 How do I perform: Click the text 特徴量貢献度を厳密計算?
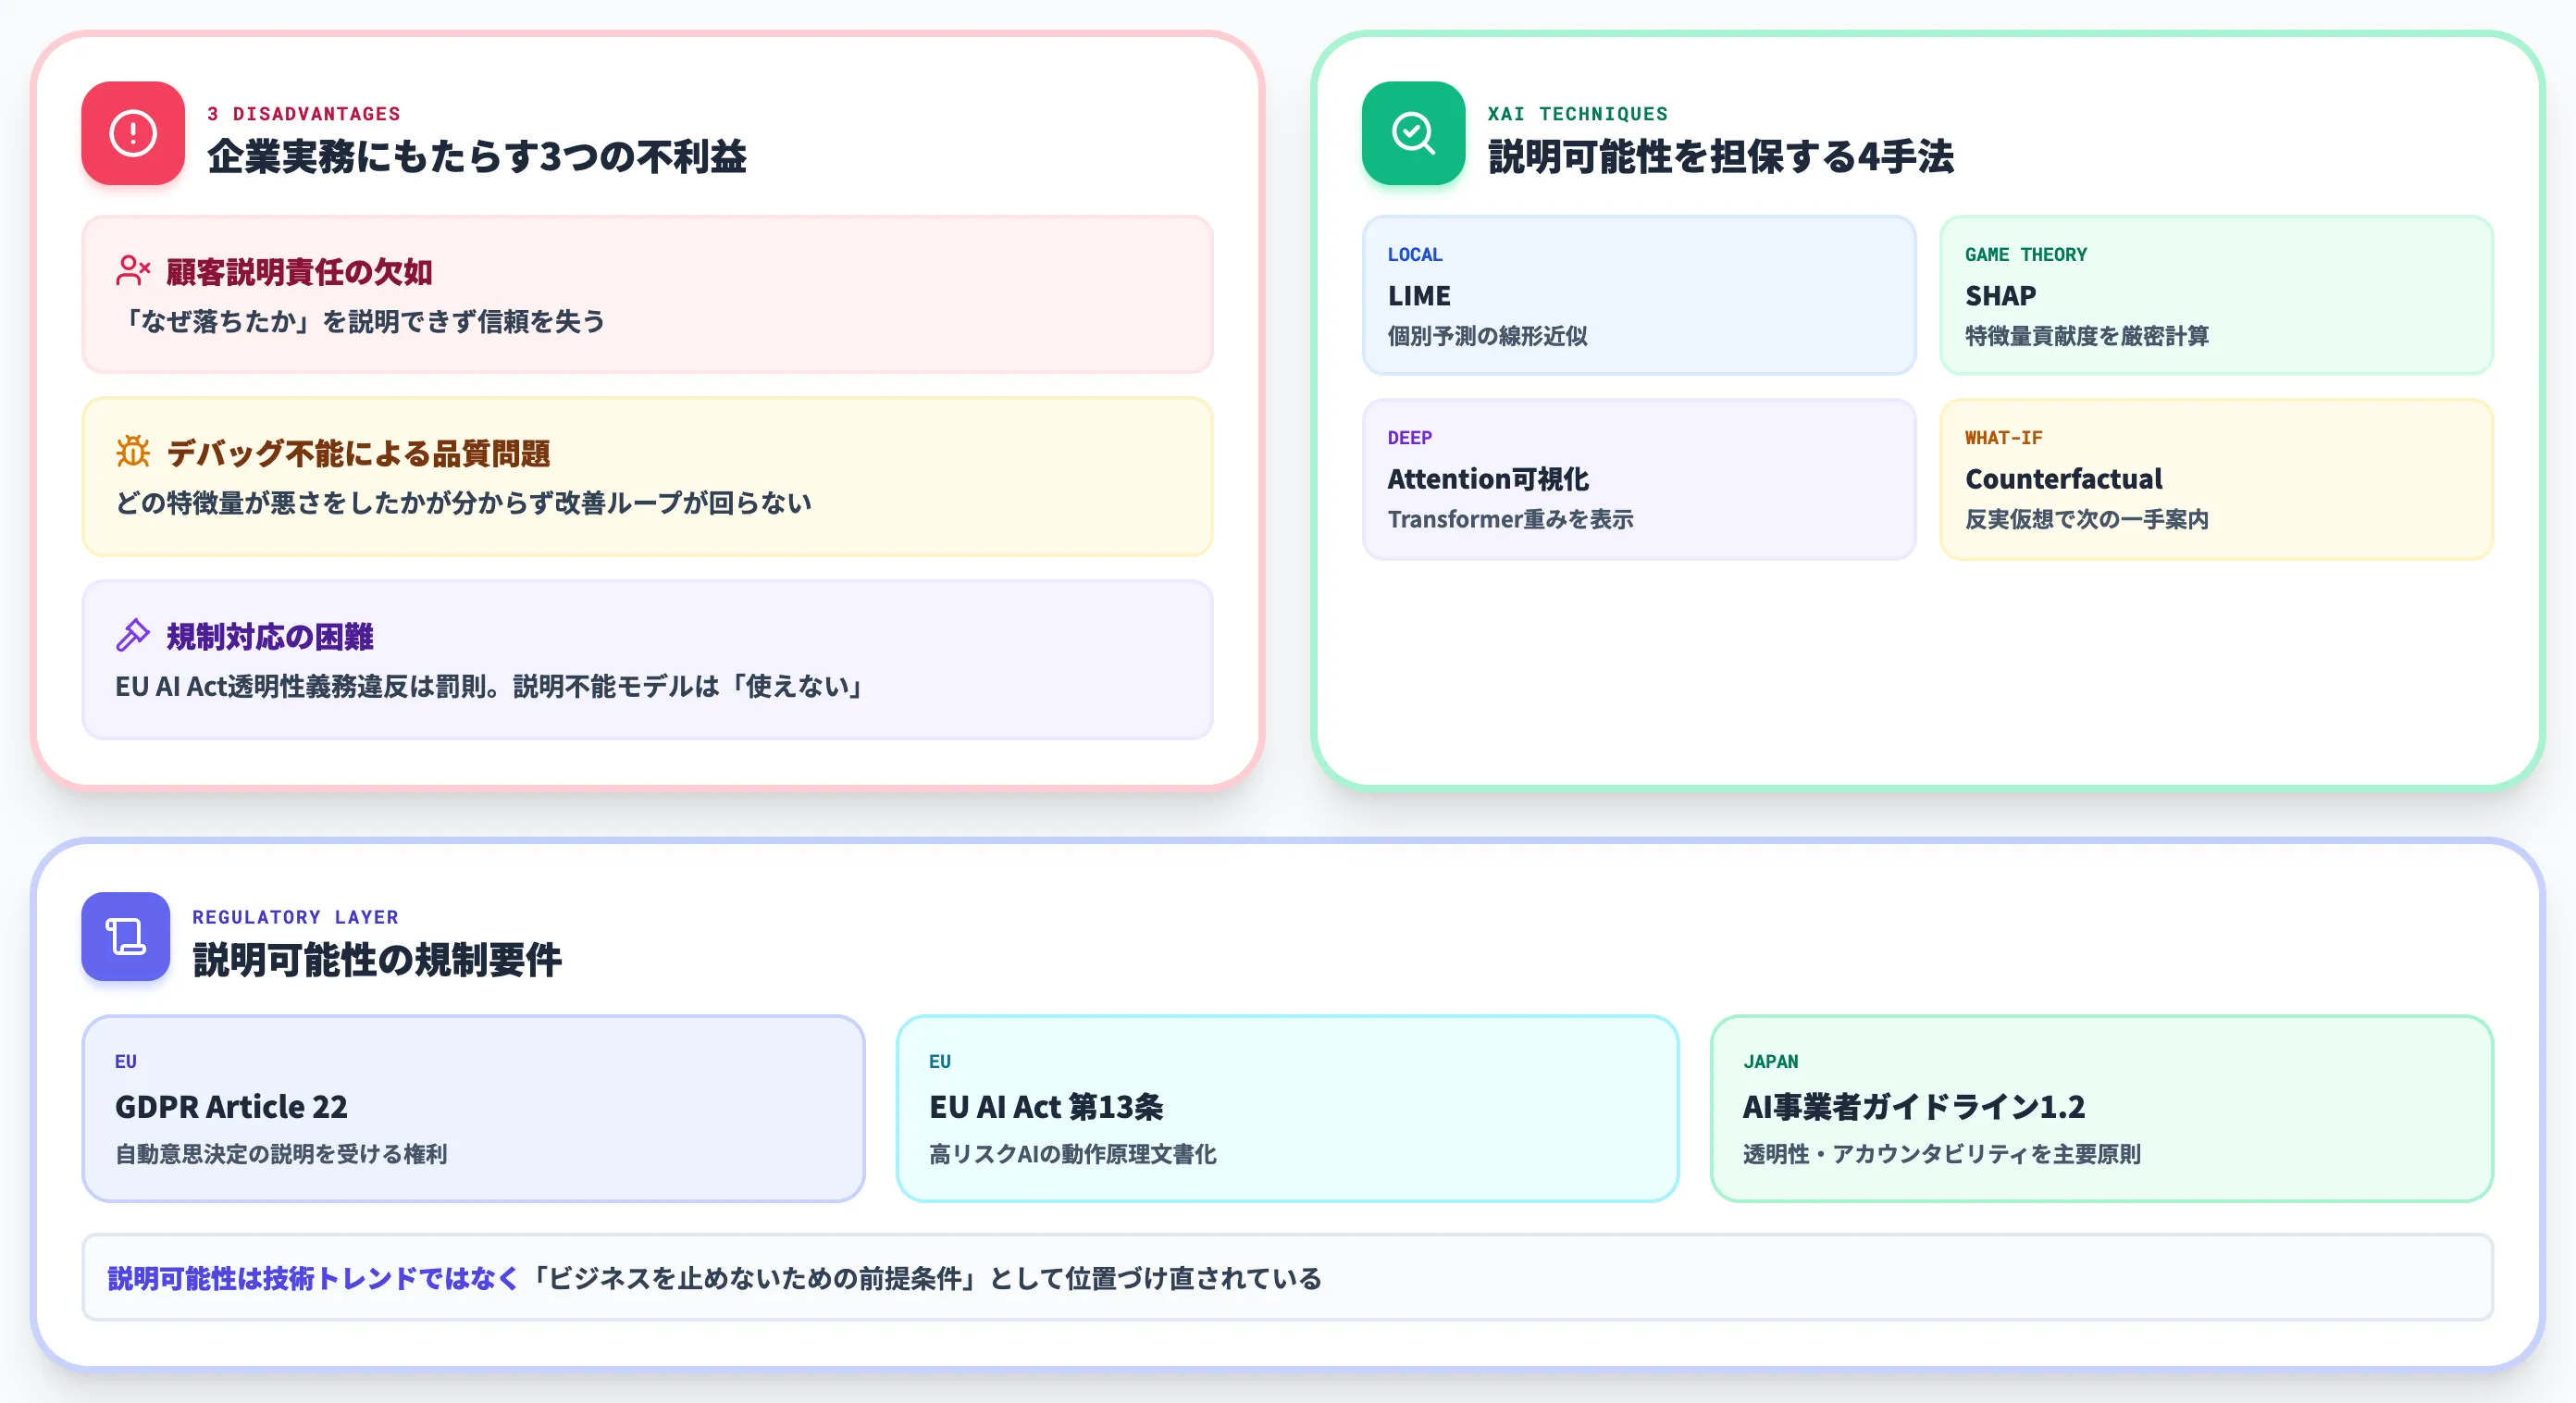click(x=2087, y=336)
